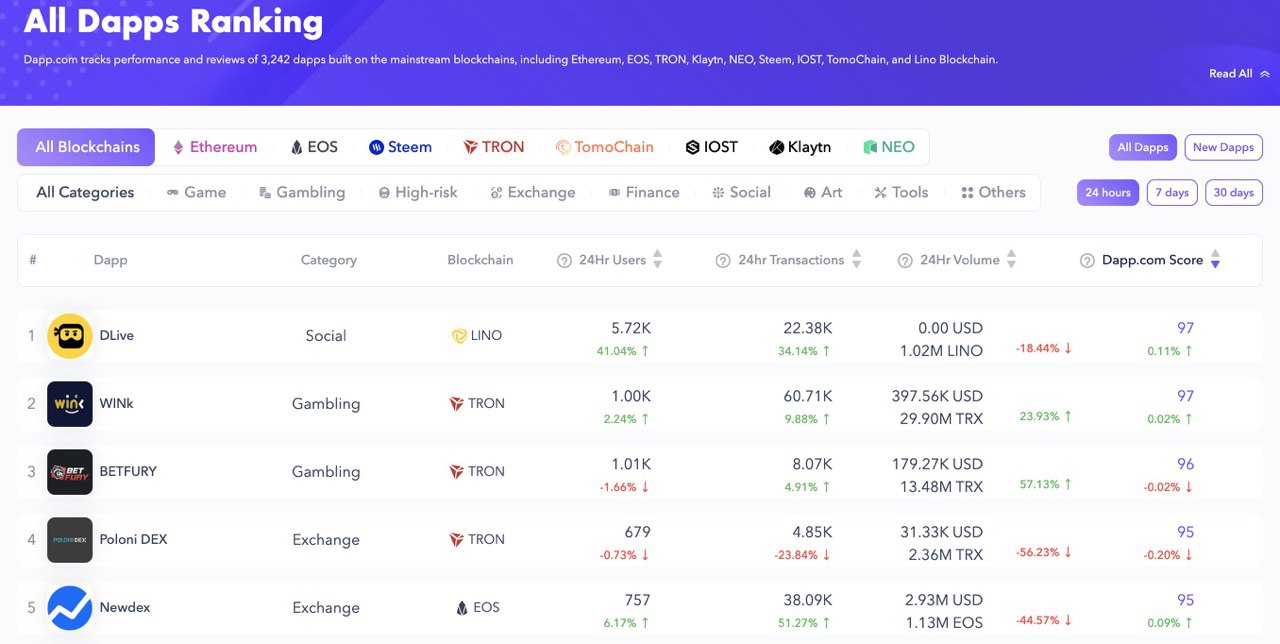This screenshot has height=644, width=1280.
Task: Filter by High-risk category
Action: click(418, 193)
